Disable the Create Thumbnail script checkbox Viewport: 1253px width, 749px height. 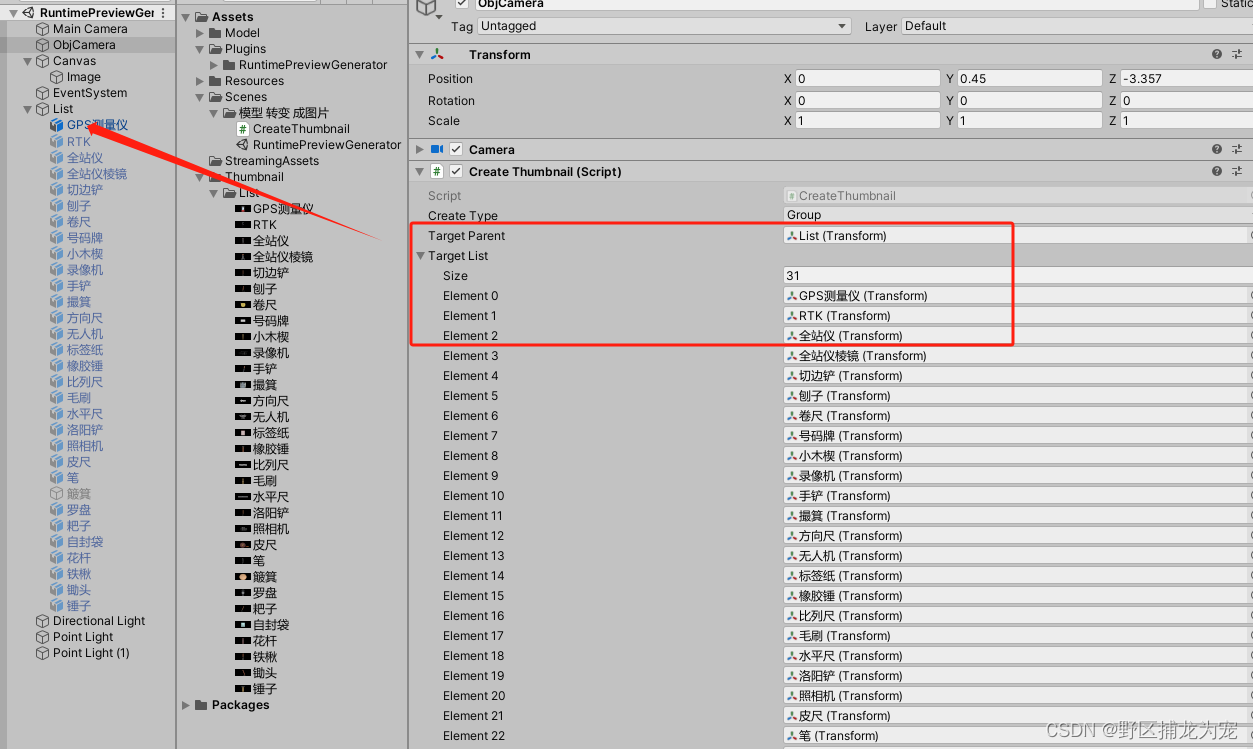(456, 171)
